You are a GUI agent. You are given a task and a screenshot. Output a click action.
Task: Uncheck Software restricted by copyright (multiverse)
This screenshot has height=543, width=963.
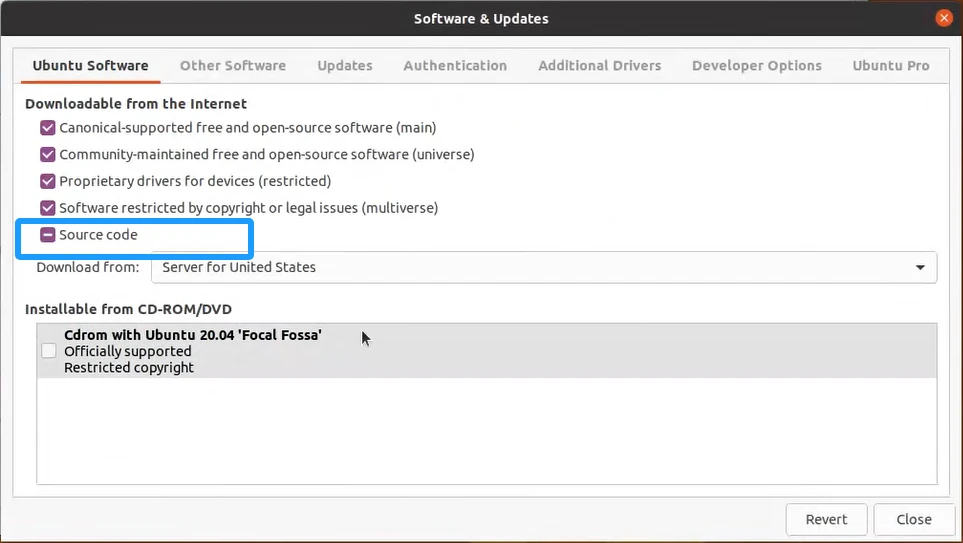coord(47,208)
